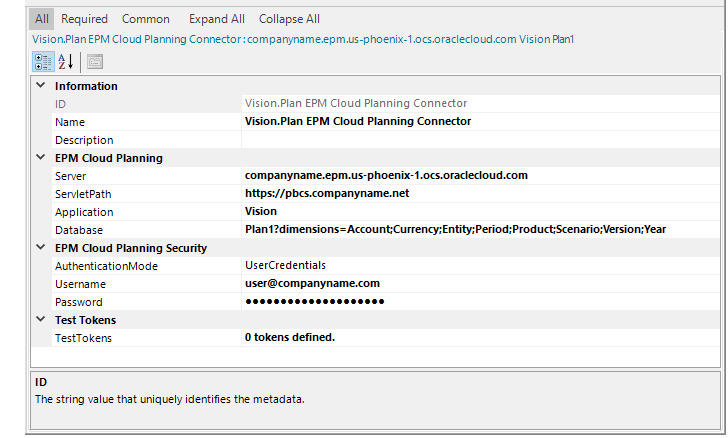Select the ID property label
The height and width of the screenshot is (438, 728).
[x=60, y=104]
